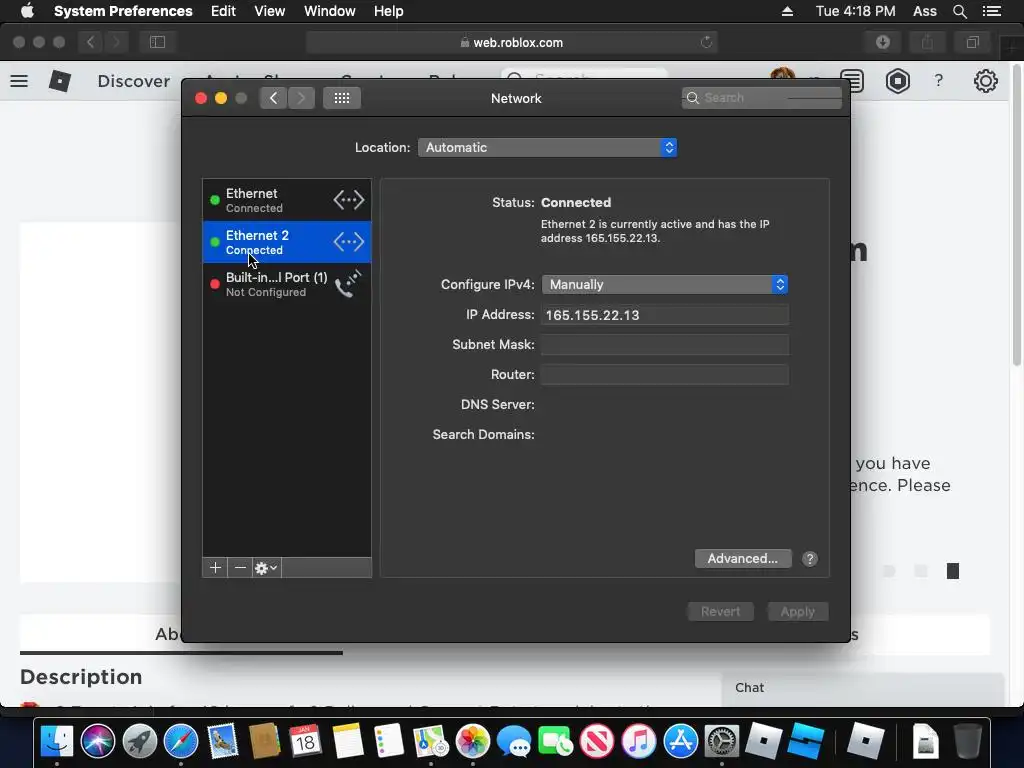Click the Router field
The width and height of the screenshot is (1024, 768).
[x=665, y=375]
